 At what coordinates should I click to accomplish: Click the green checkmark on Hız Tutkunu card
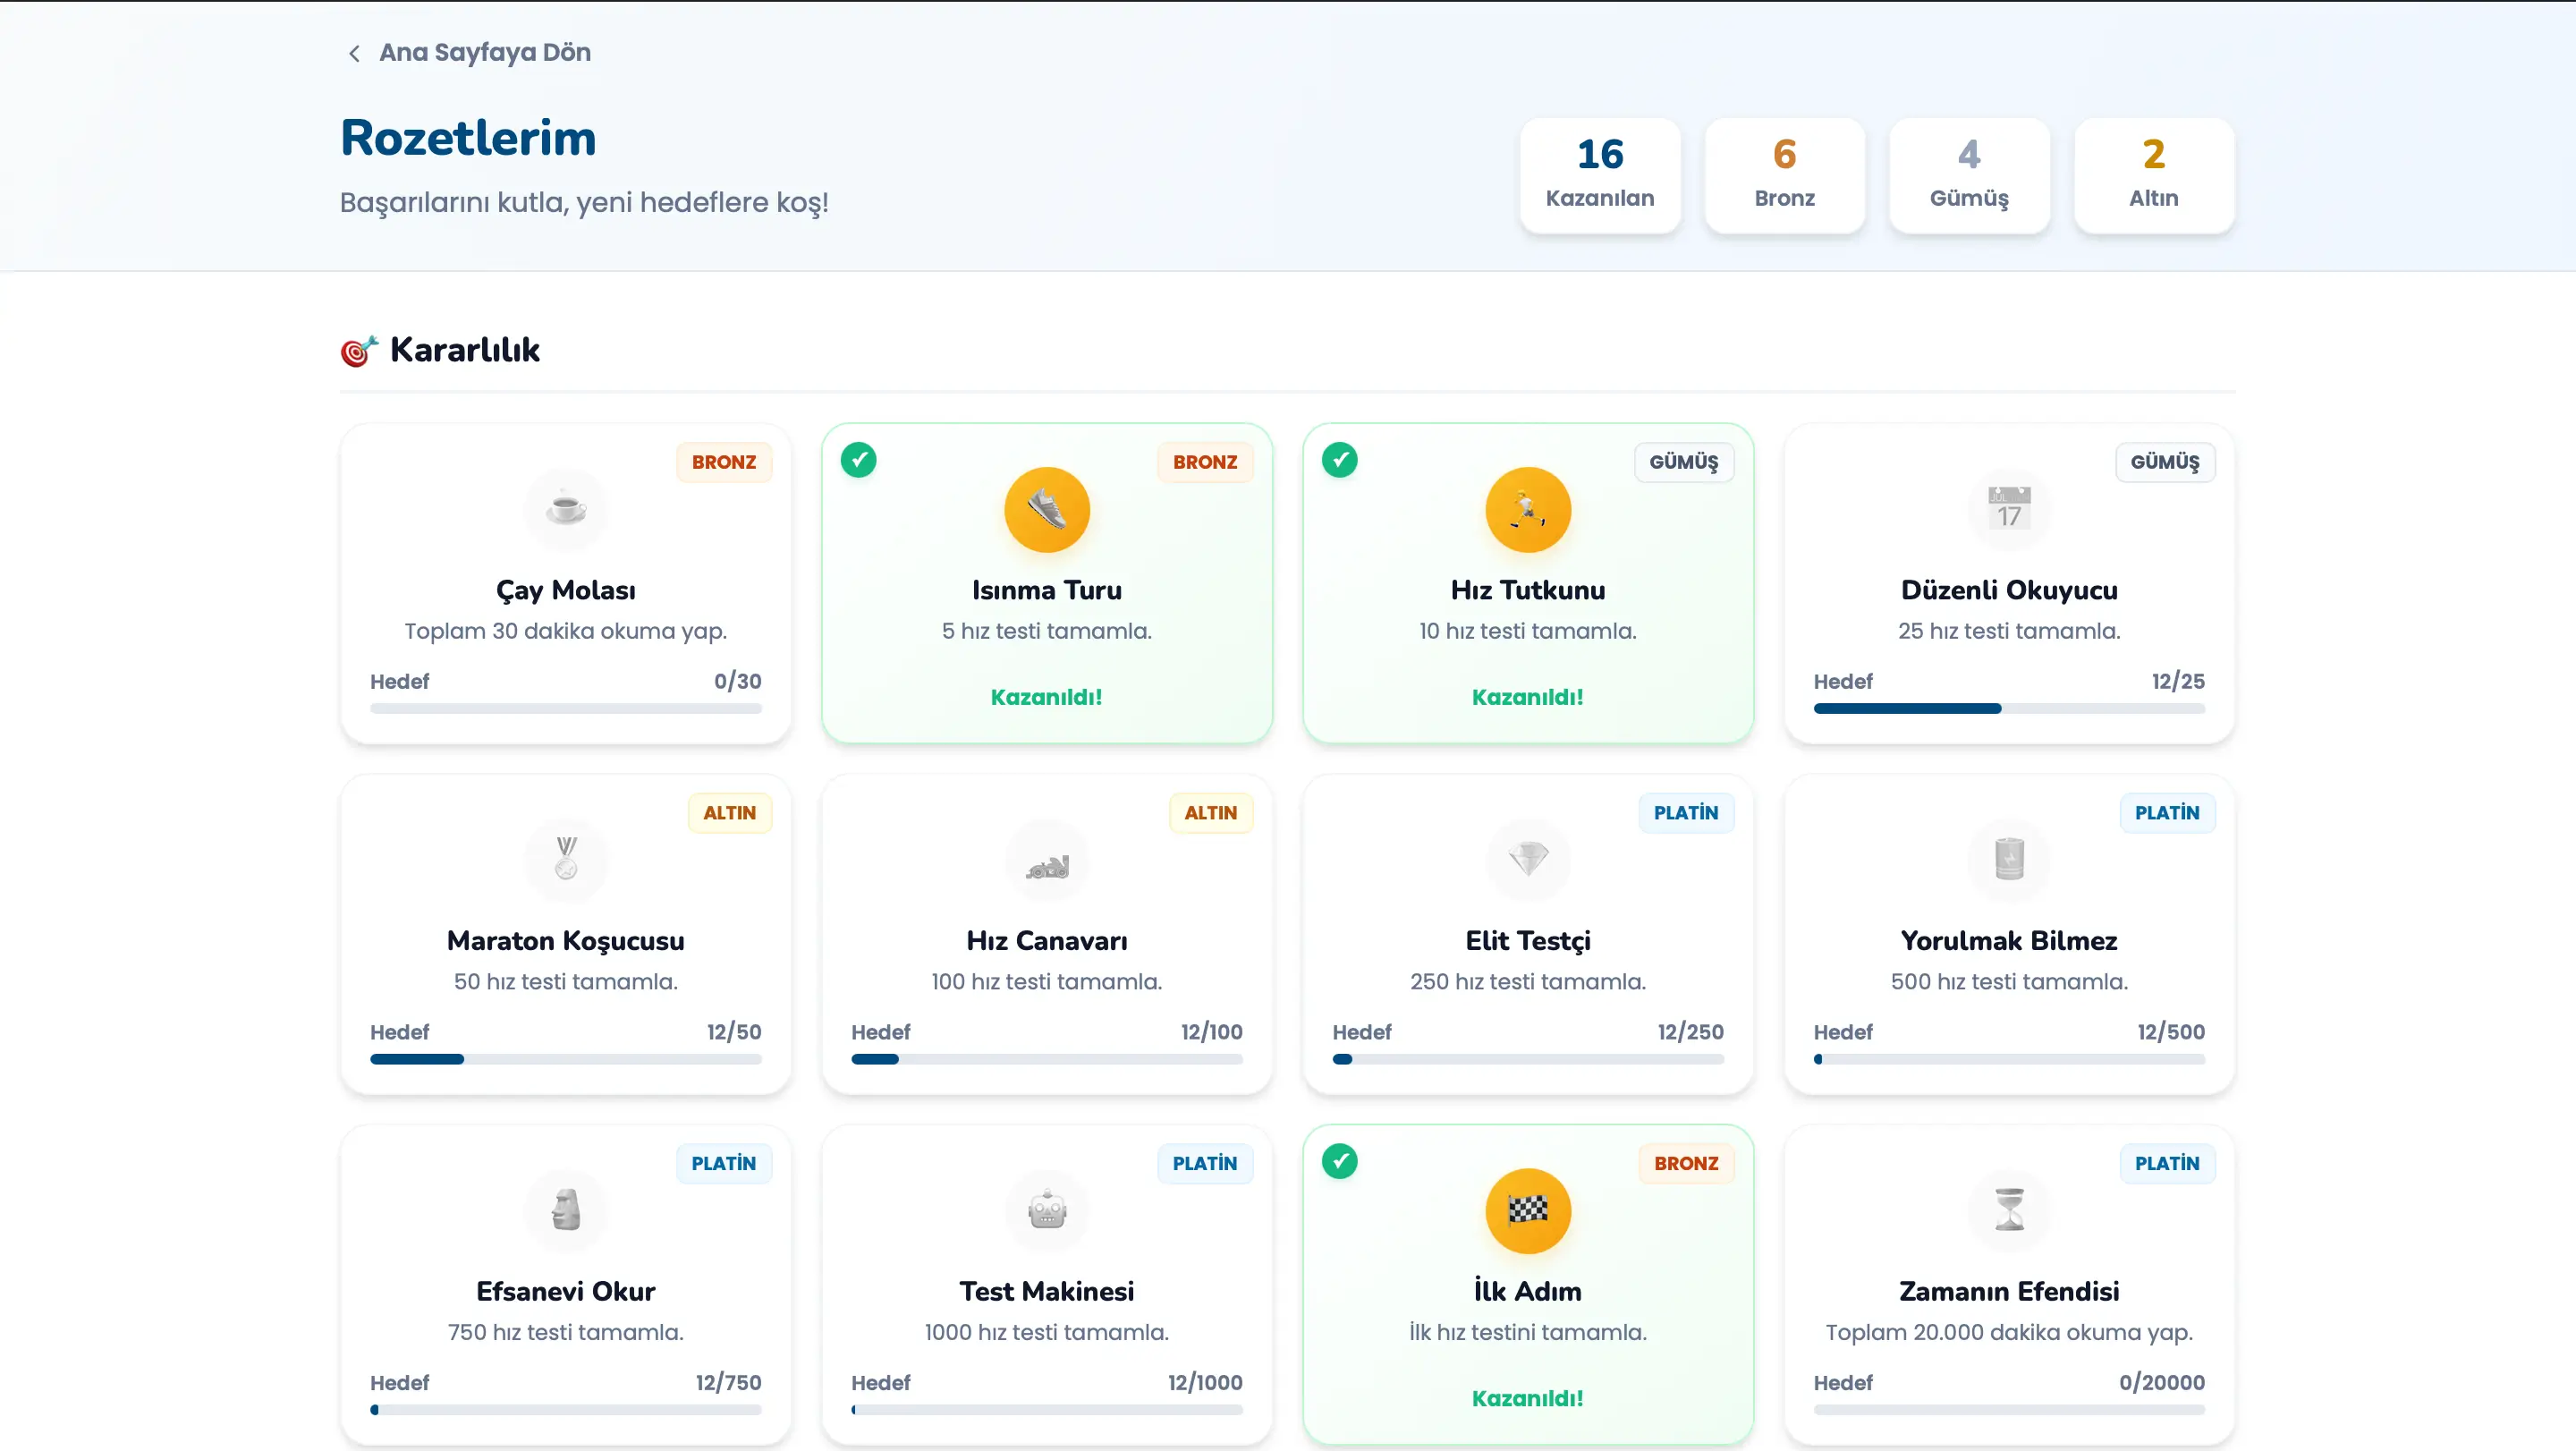click(1339, 460)
